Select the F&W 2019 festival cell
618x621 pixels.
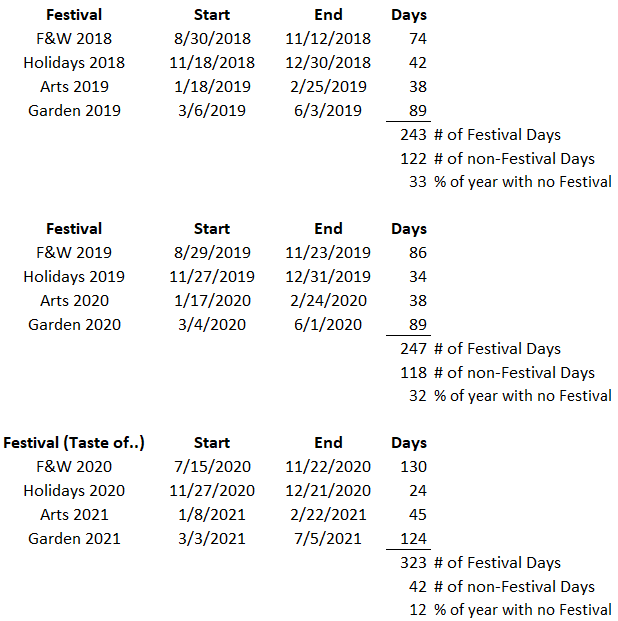click(x=74, y=253)
